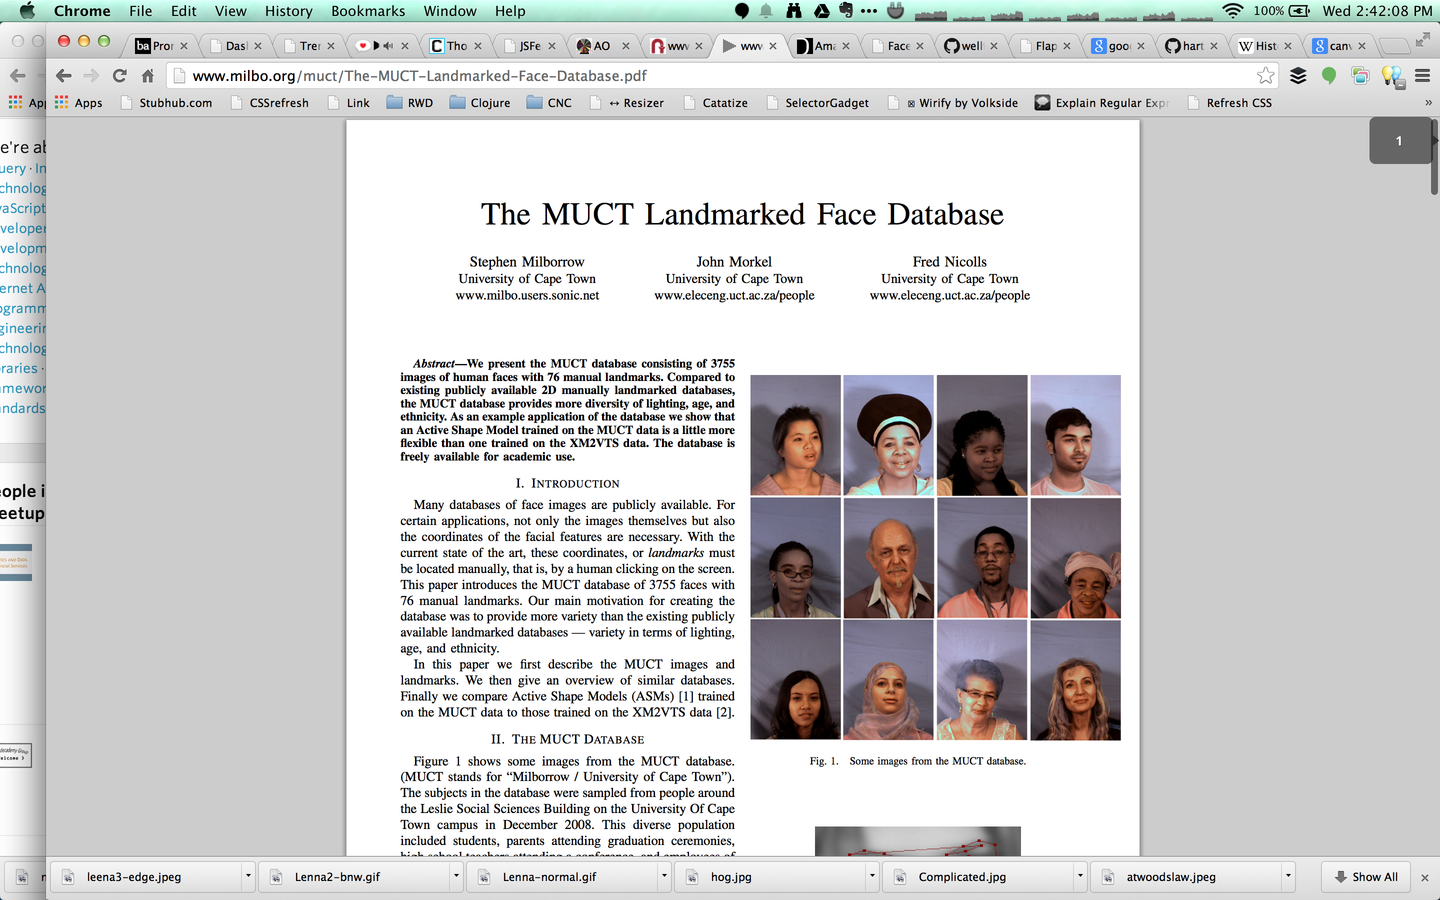
Task: Switch to the GitHub hart tab
Action: [1191, 46]
